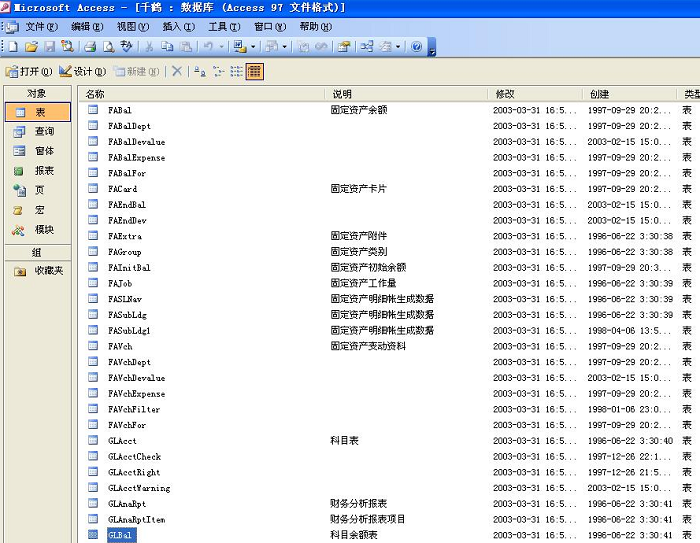Viewport: 700px width, 543px height.
Task: Click the New database toolbar icon
Action: [x=13, y=46]
